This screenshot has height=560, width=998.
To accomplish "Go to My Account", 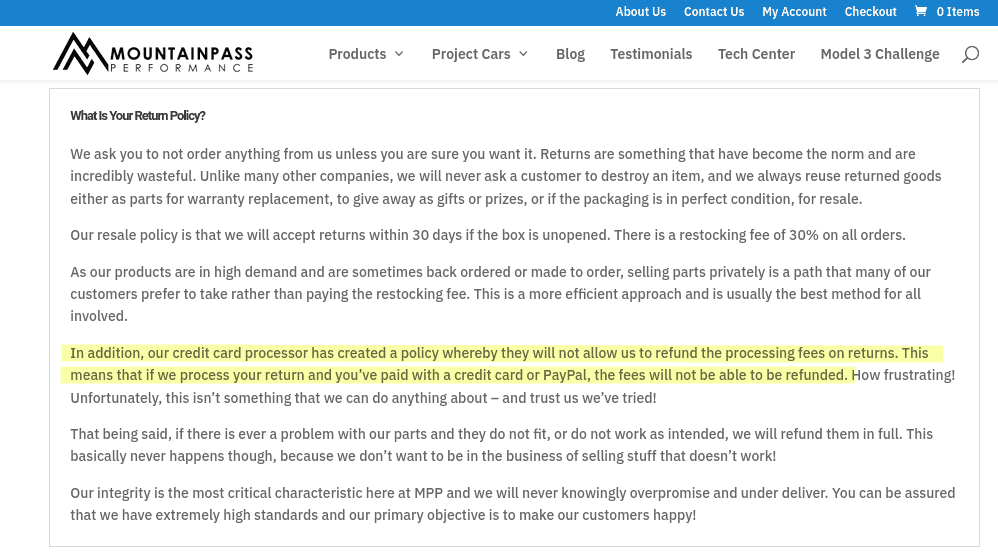I will [794, 11].
